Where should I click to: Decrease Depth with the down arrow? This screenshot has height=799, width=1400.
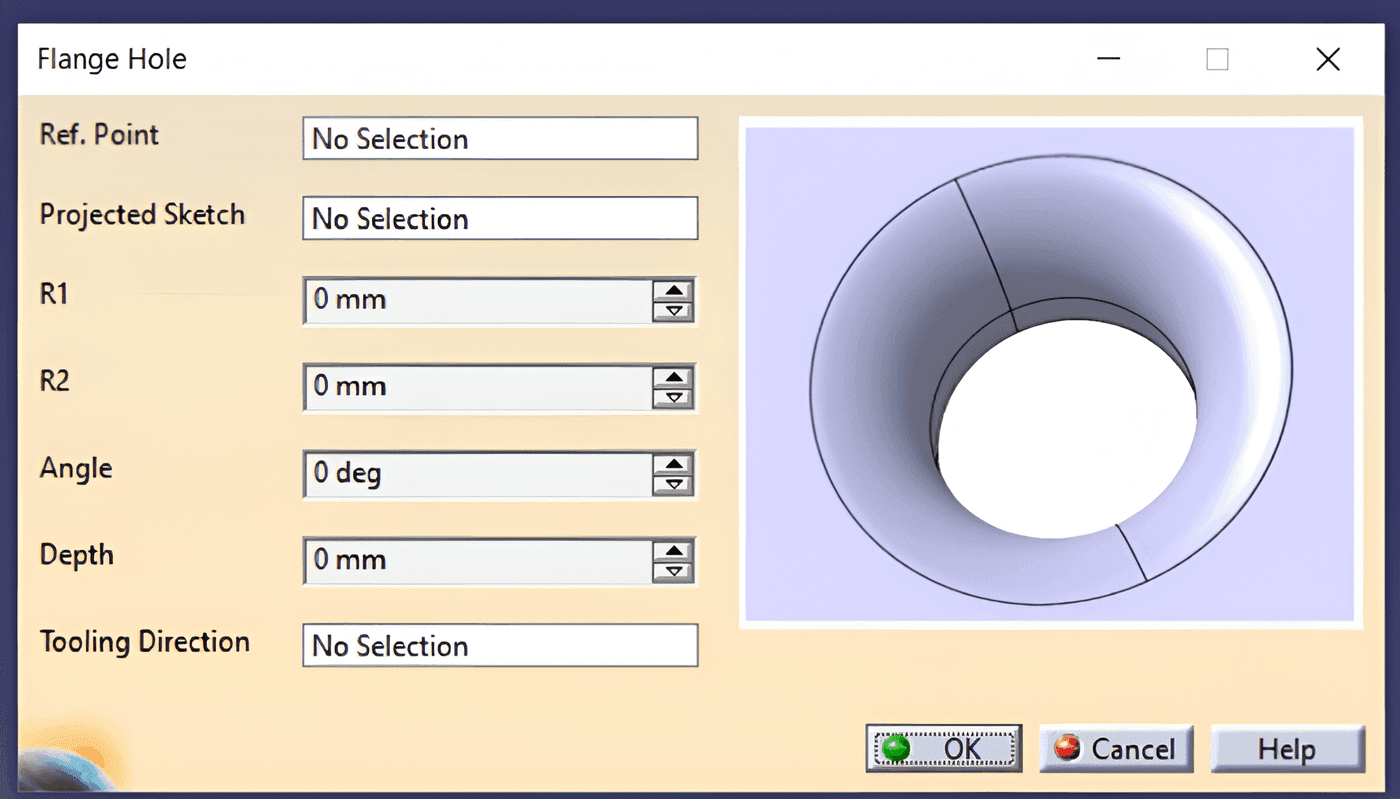pyautogui.click(x=674, y=572)
